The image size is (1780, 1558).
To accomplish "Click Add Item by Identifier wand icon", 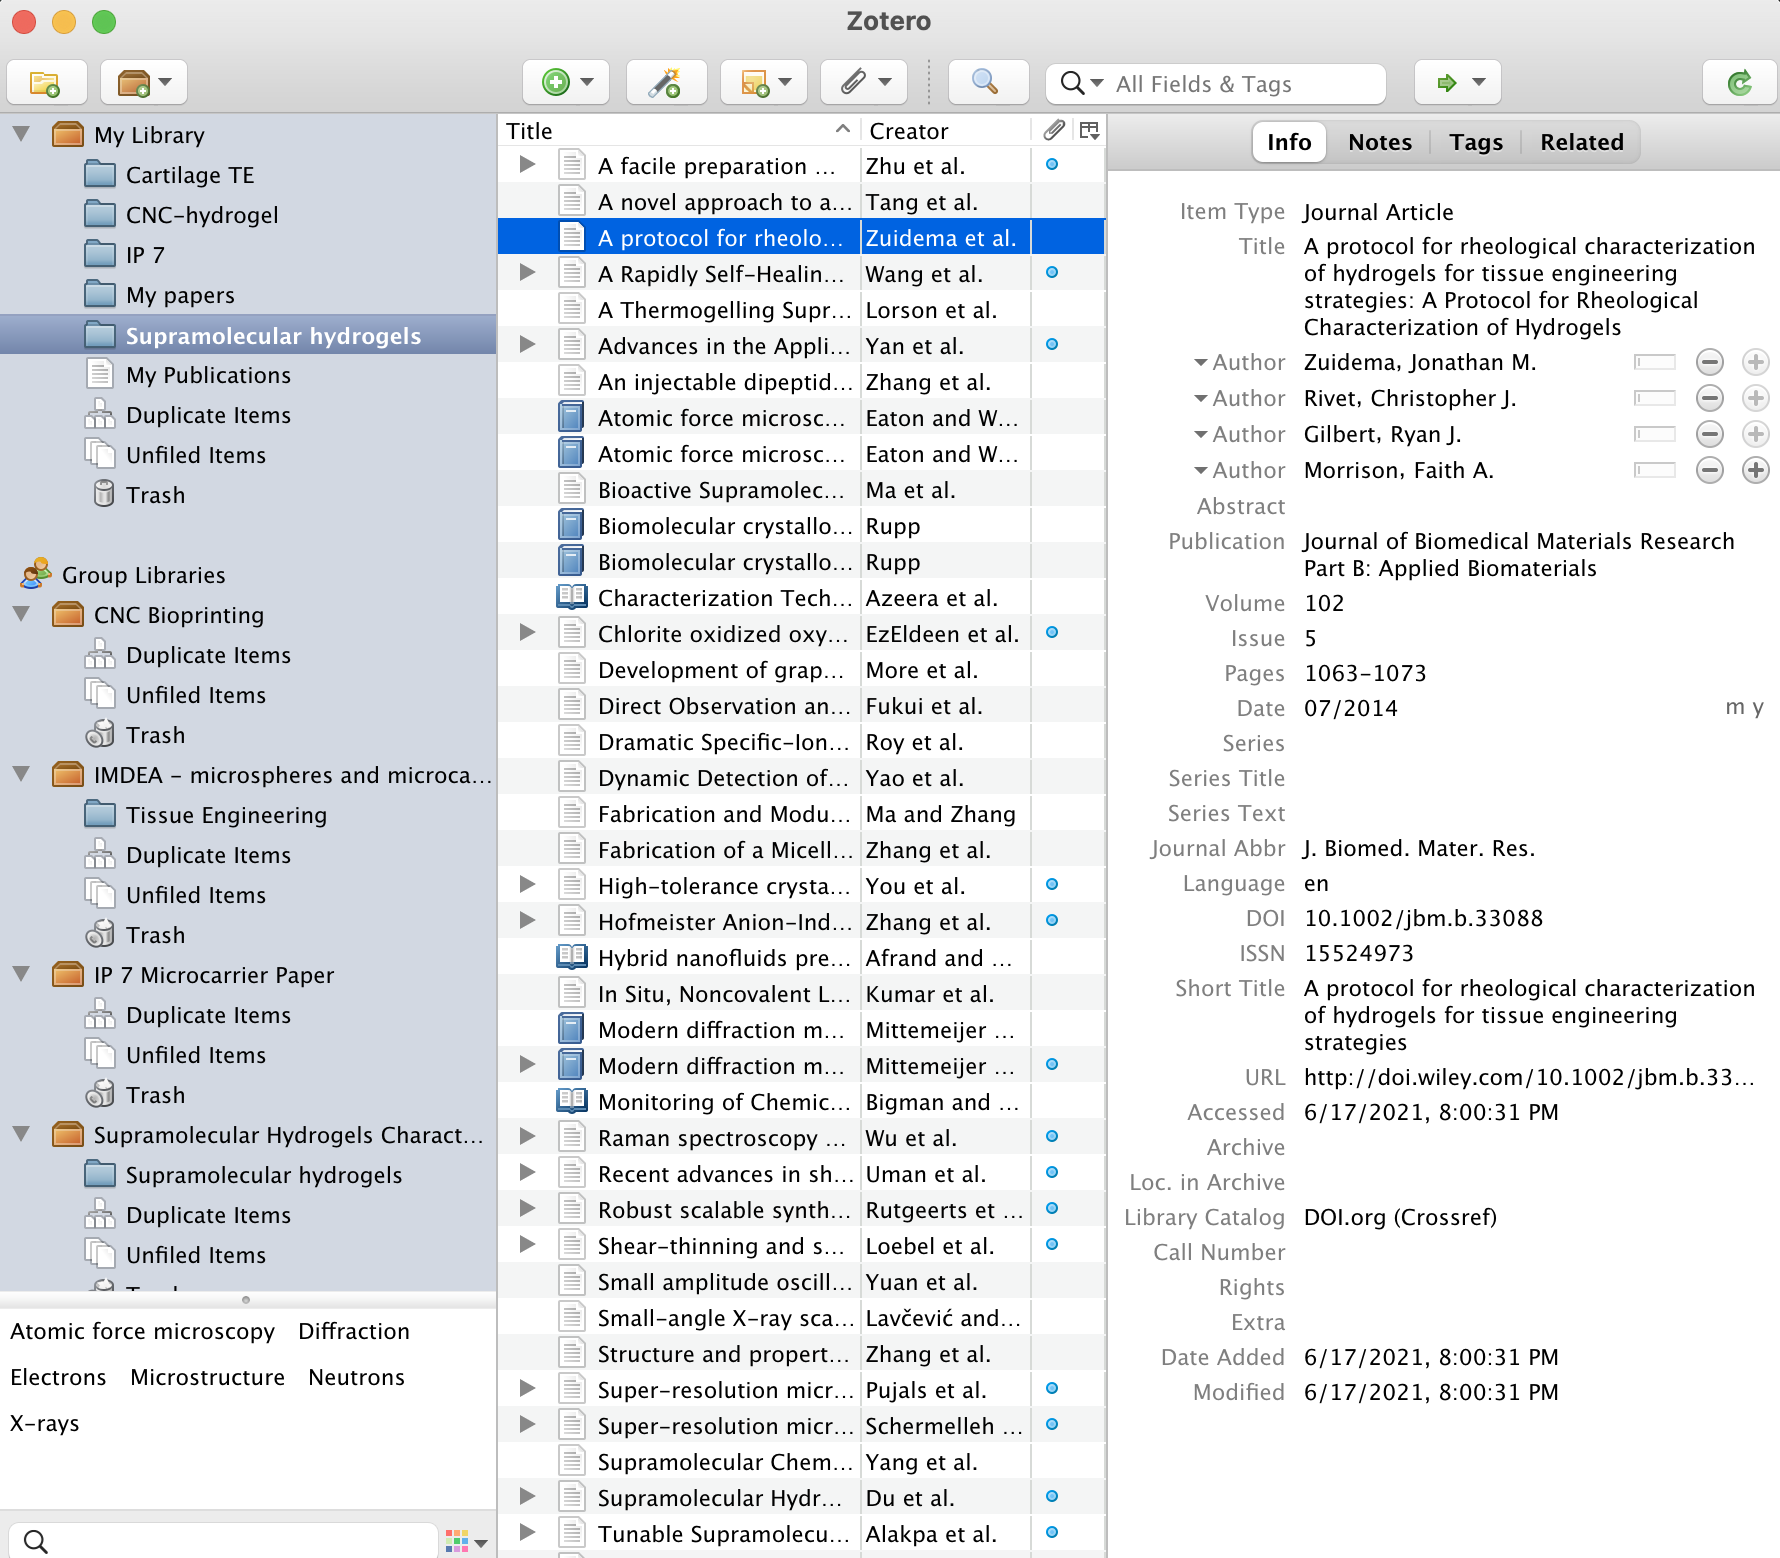I will 665,83.
